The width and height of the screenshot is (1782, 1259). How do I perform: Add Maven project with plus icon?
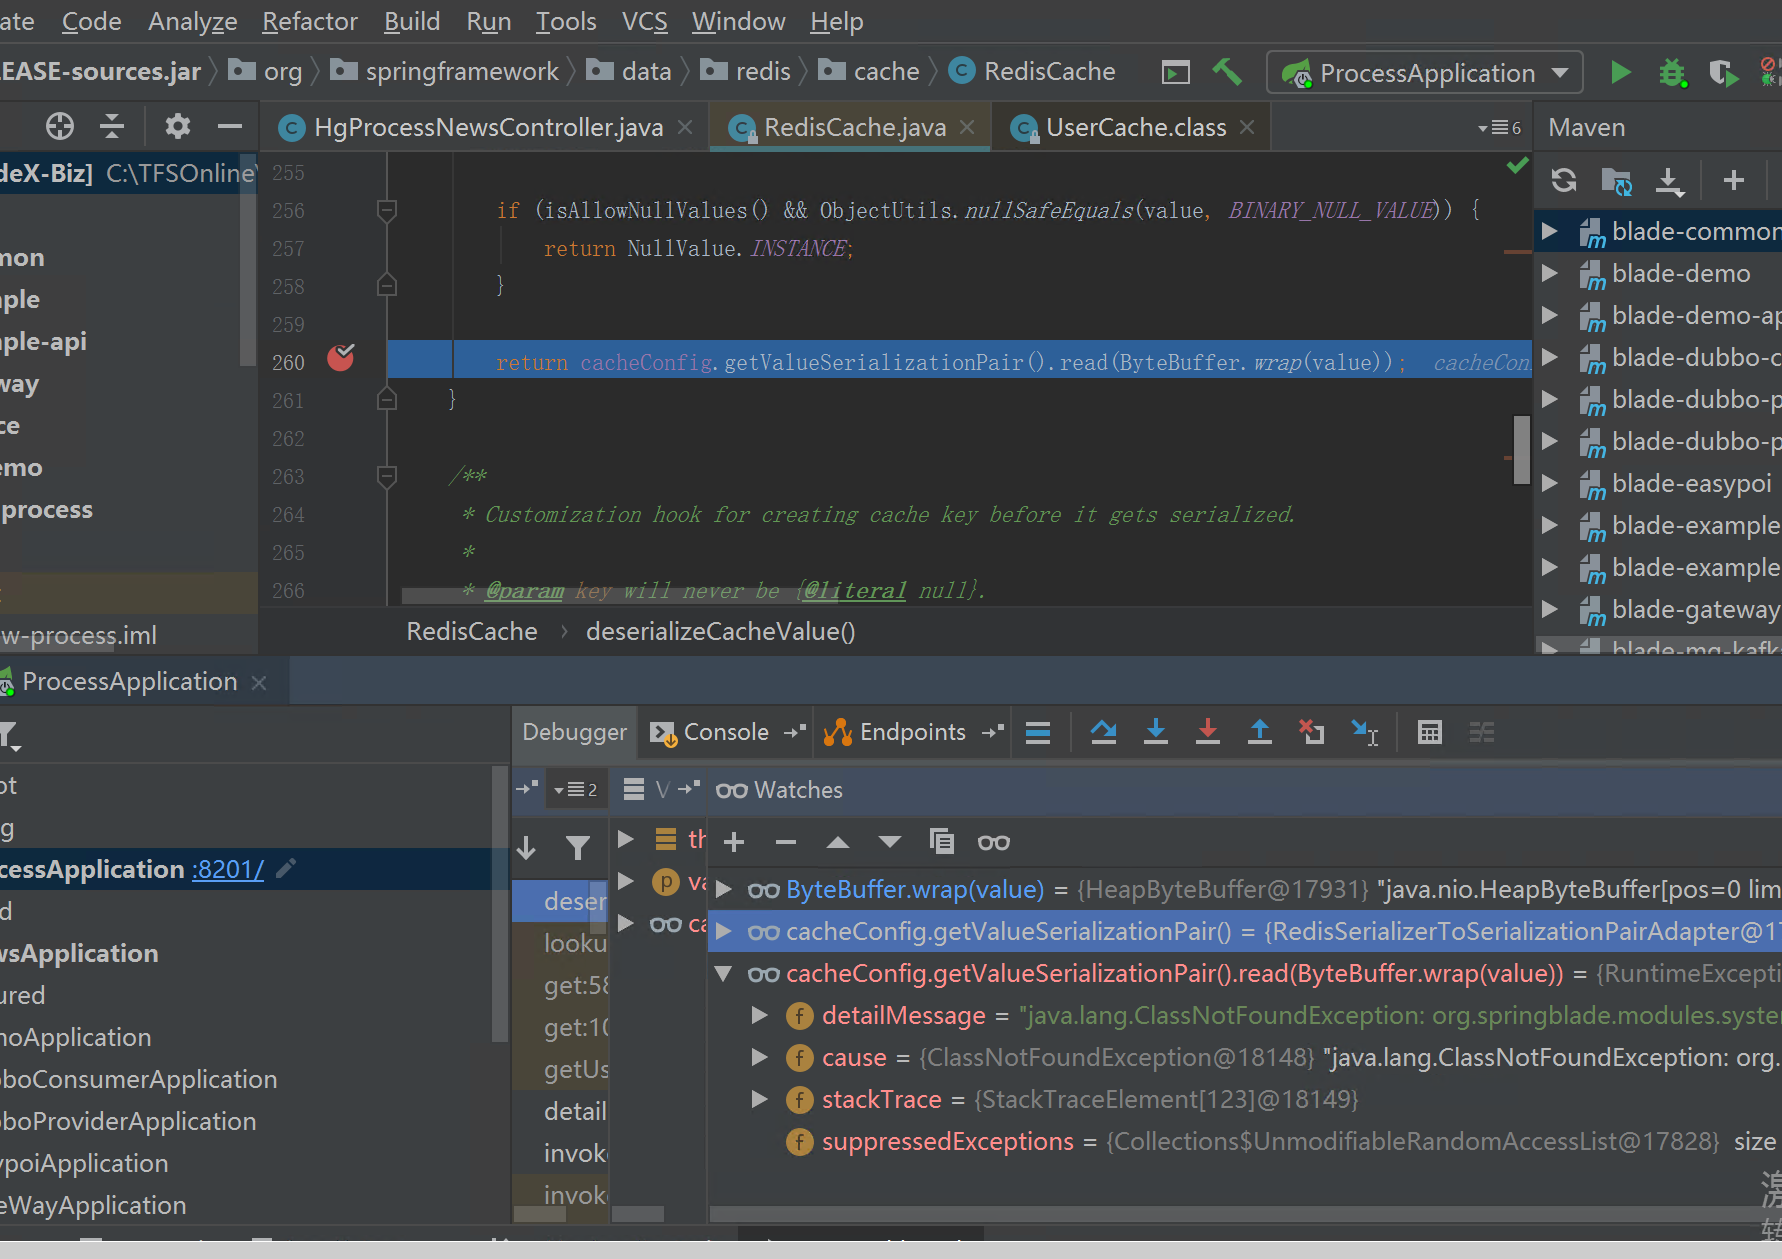click(1734, 180)
